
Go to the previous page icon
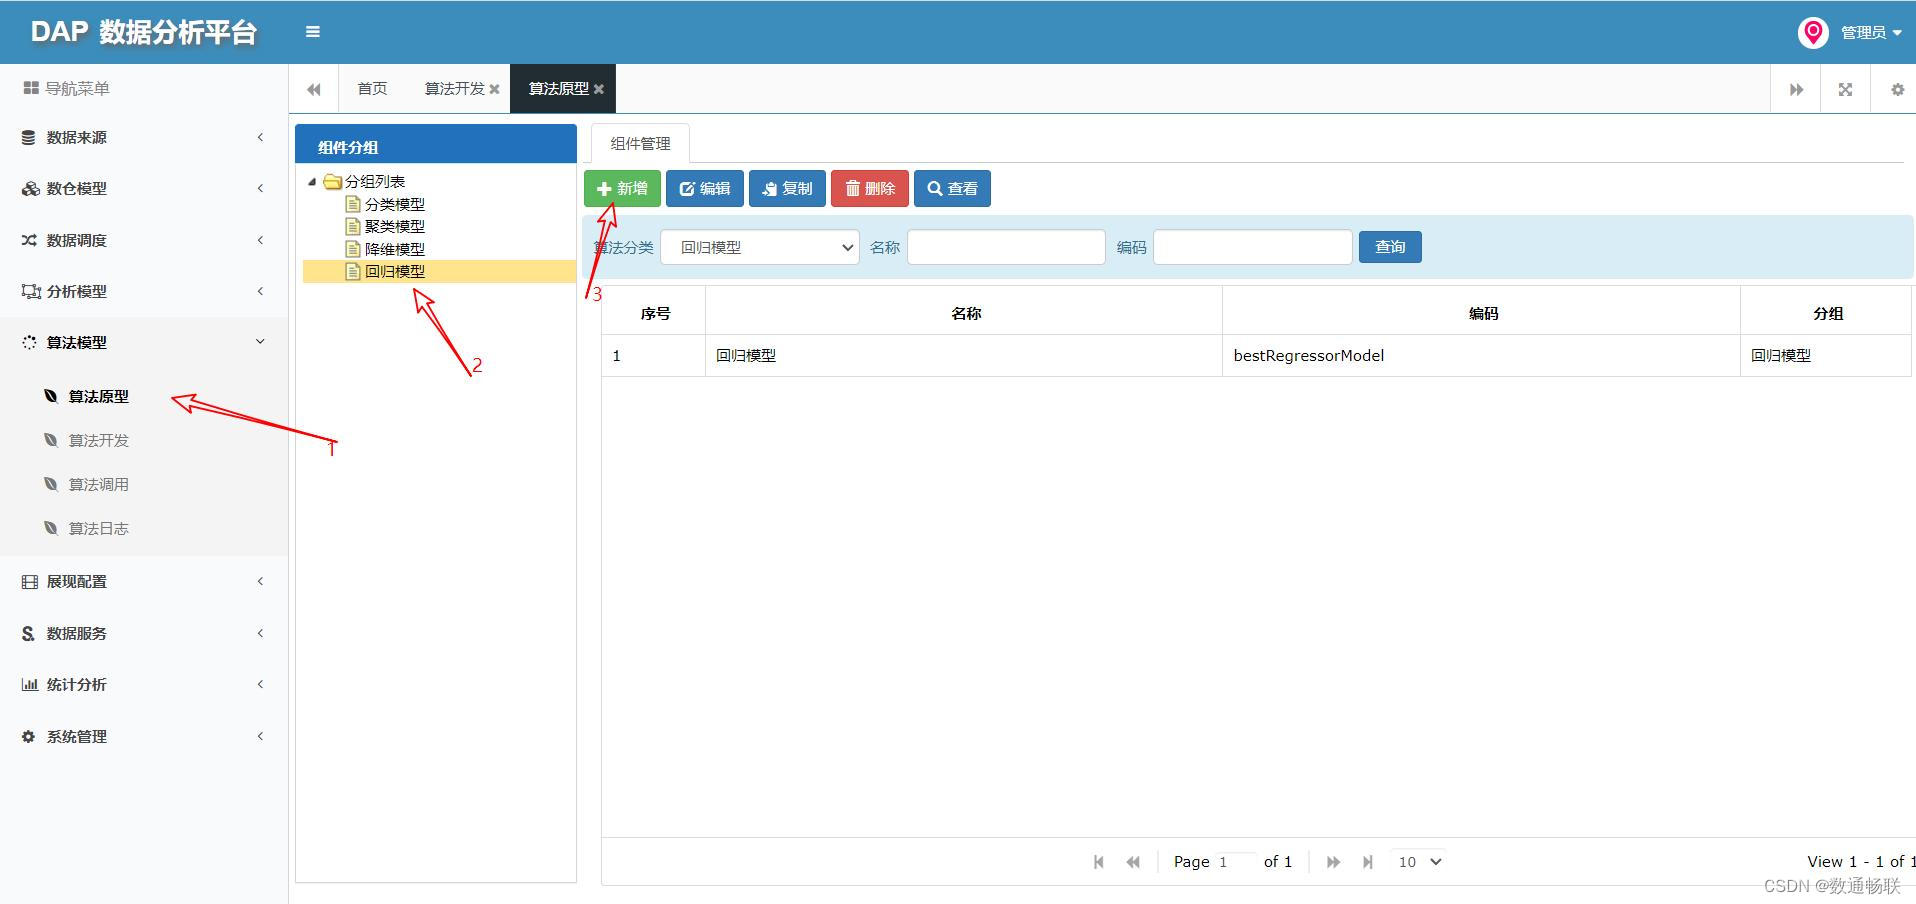[1133, 862]
